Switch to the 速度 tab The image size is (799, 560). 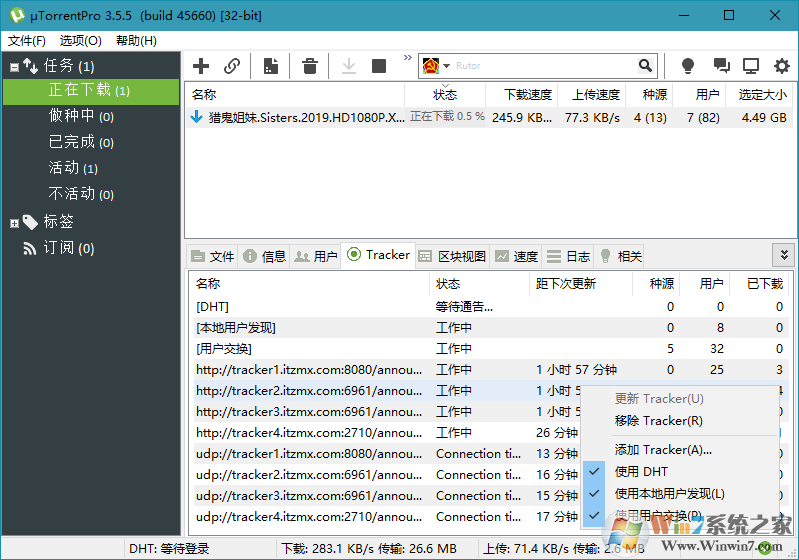pos(517,256)
